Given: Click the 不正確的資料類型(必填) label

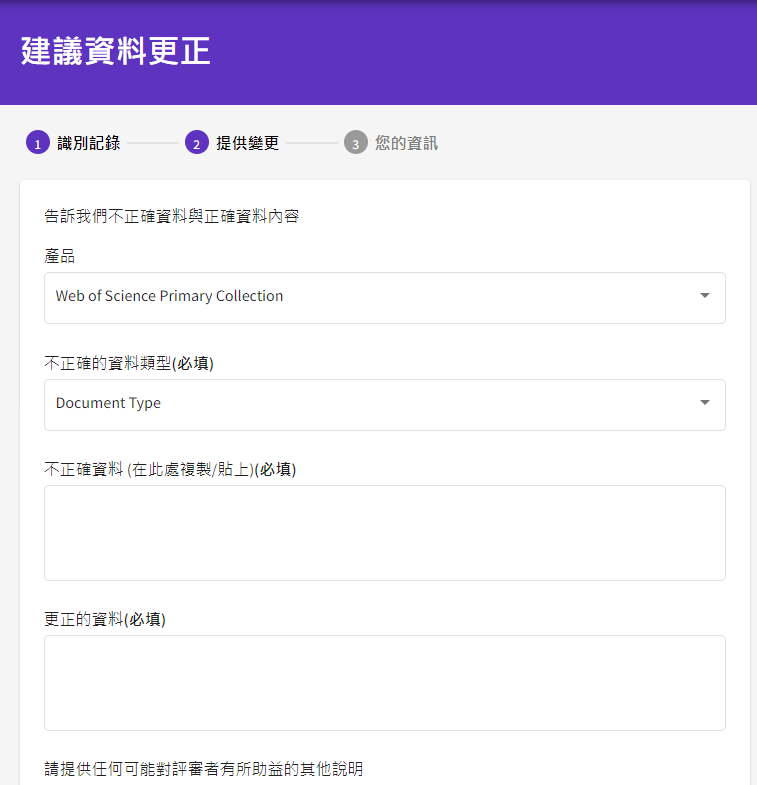Looking at the screenshot, I should coord(129,363).
